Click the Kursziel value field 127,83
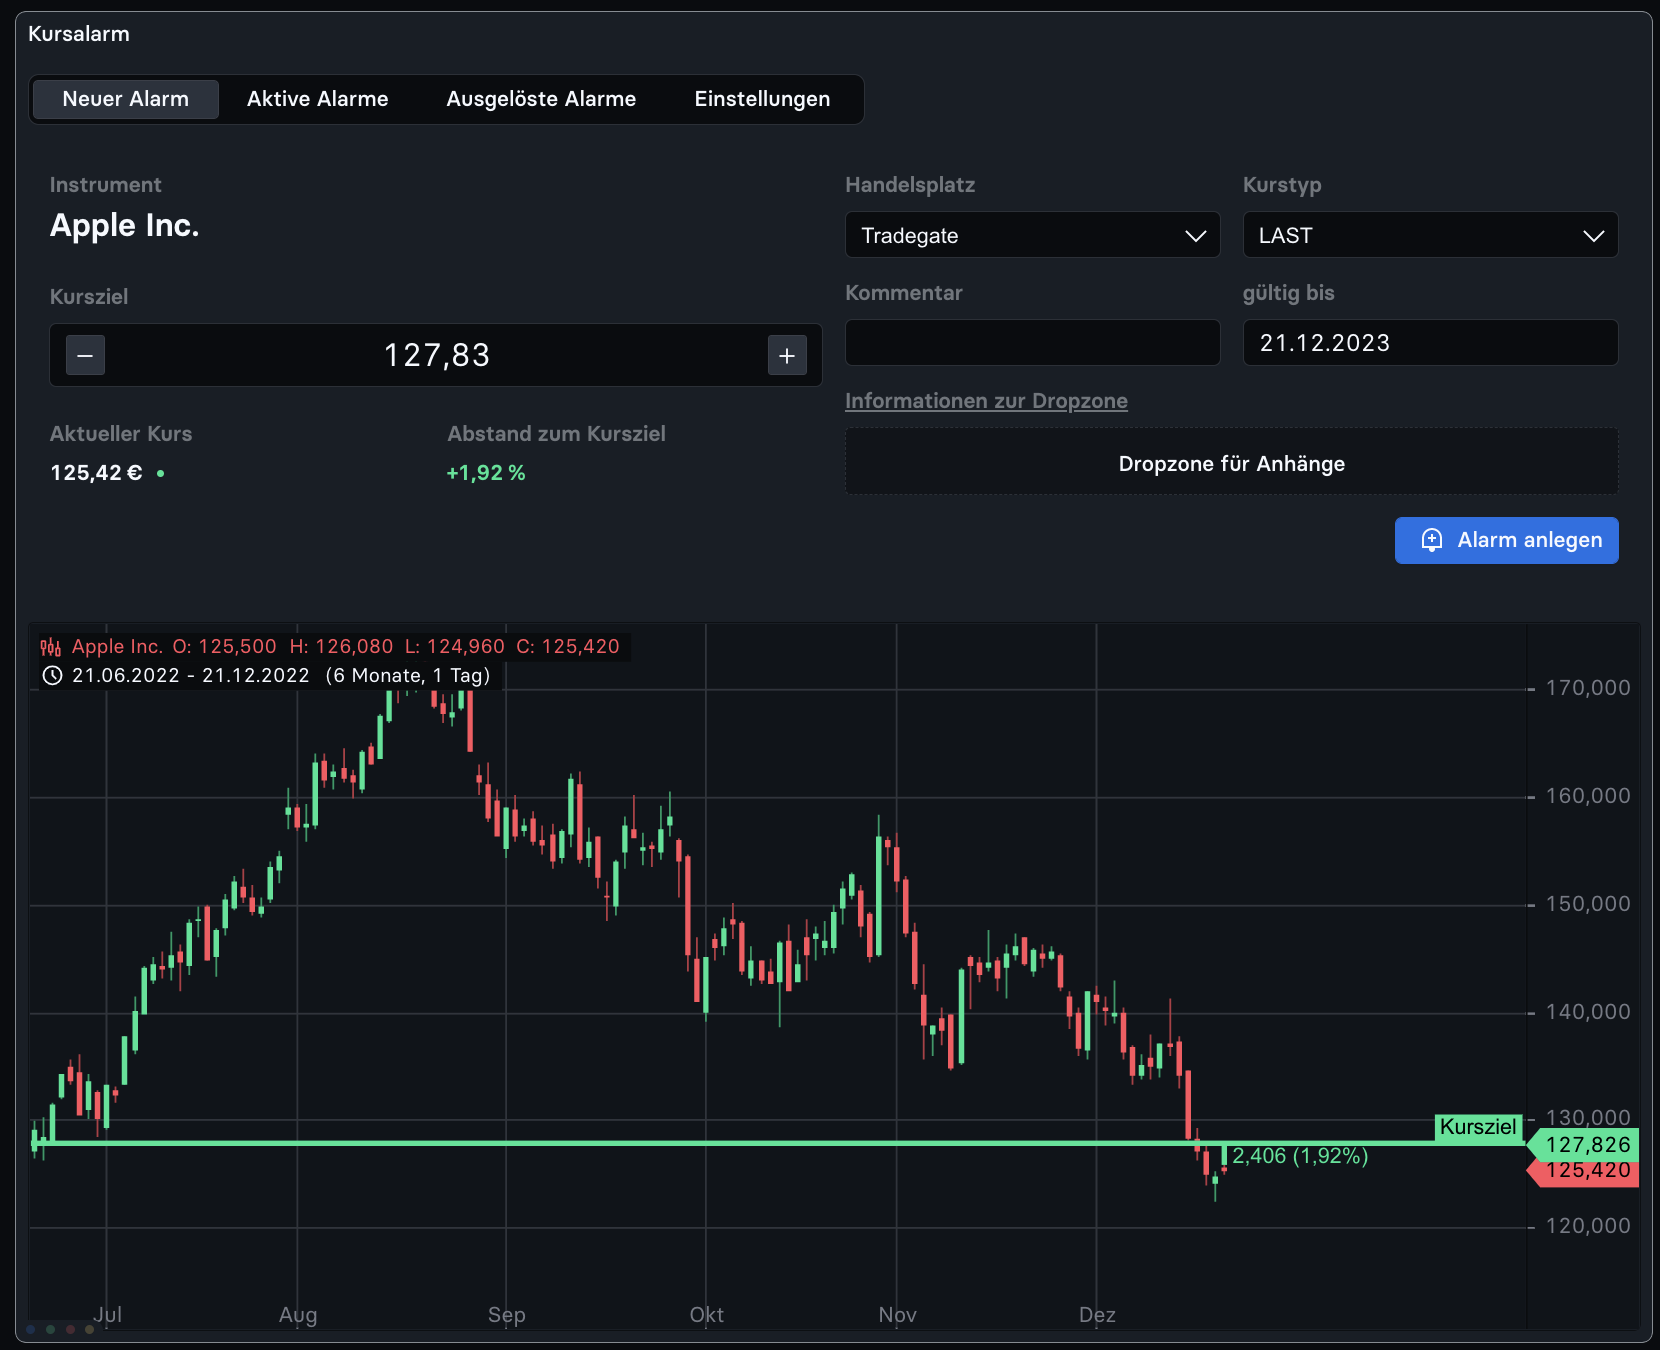The image size is (1660, 1350). [x=437, y=355]
